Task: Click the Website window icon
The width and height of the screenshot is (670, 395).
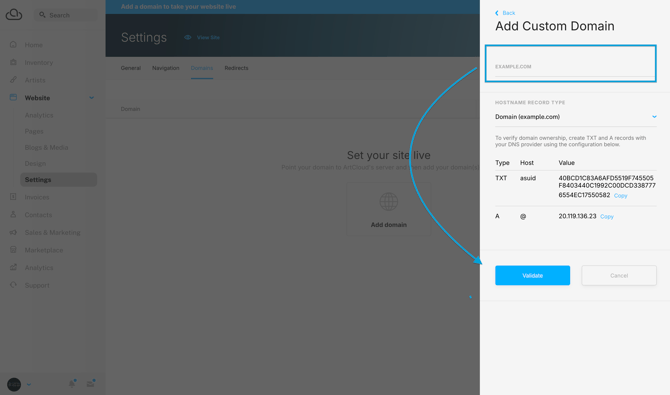Action: pyautogui.click(x=13, y=97)
